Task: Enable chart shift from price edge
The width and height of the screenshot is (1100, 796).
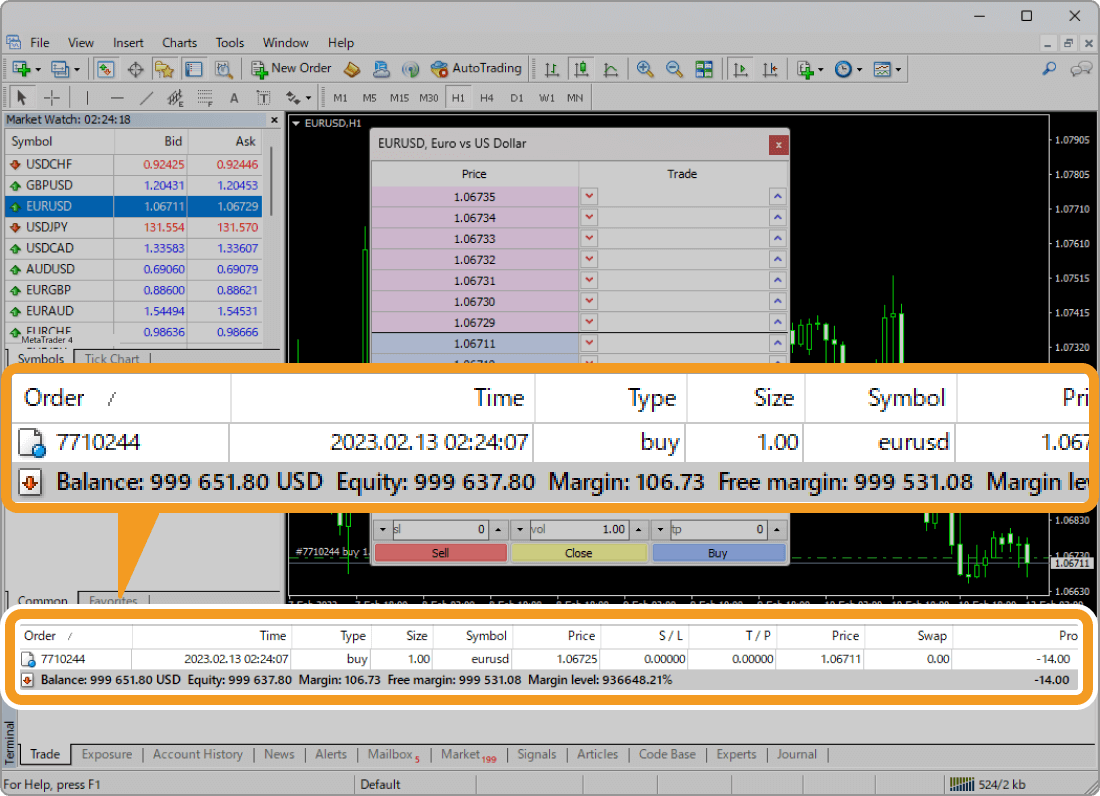Action: pos(770,68)
